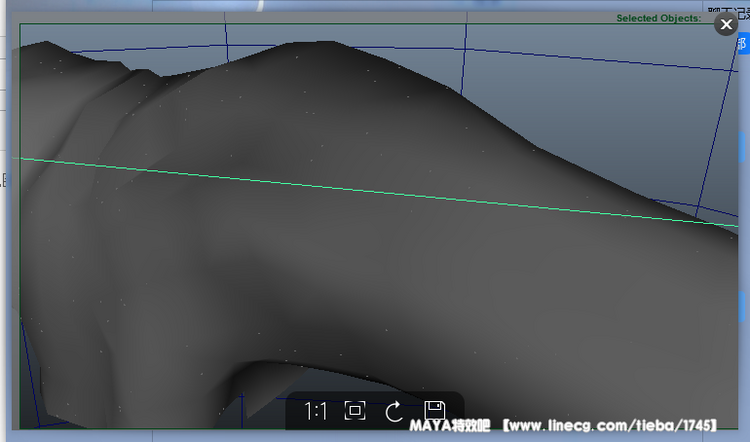
Task: Click the fit-to-screen icon
Action: [354, 411]
